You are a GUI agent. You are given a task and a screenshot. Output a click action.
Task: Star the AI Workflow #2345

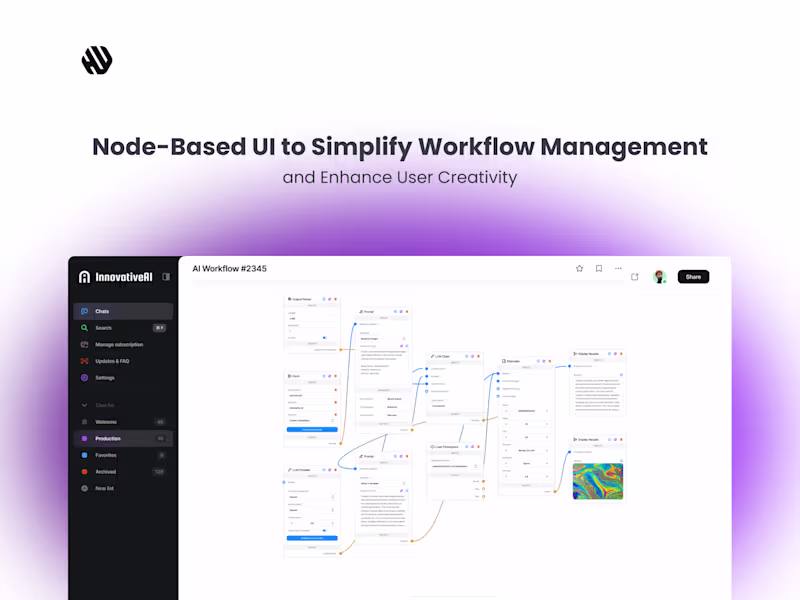click(x=579, y=268)
